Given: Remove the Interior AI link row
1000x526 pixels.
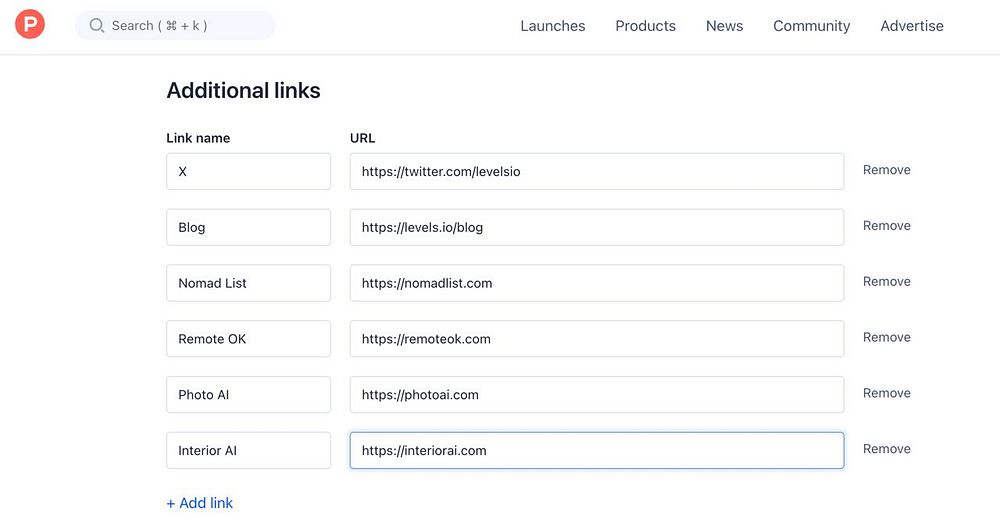Looking at the screenshot, I should [x=886, y=450].
